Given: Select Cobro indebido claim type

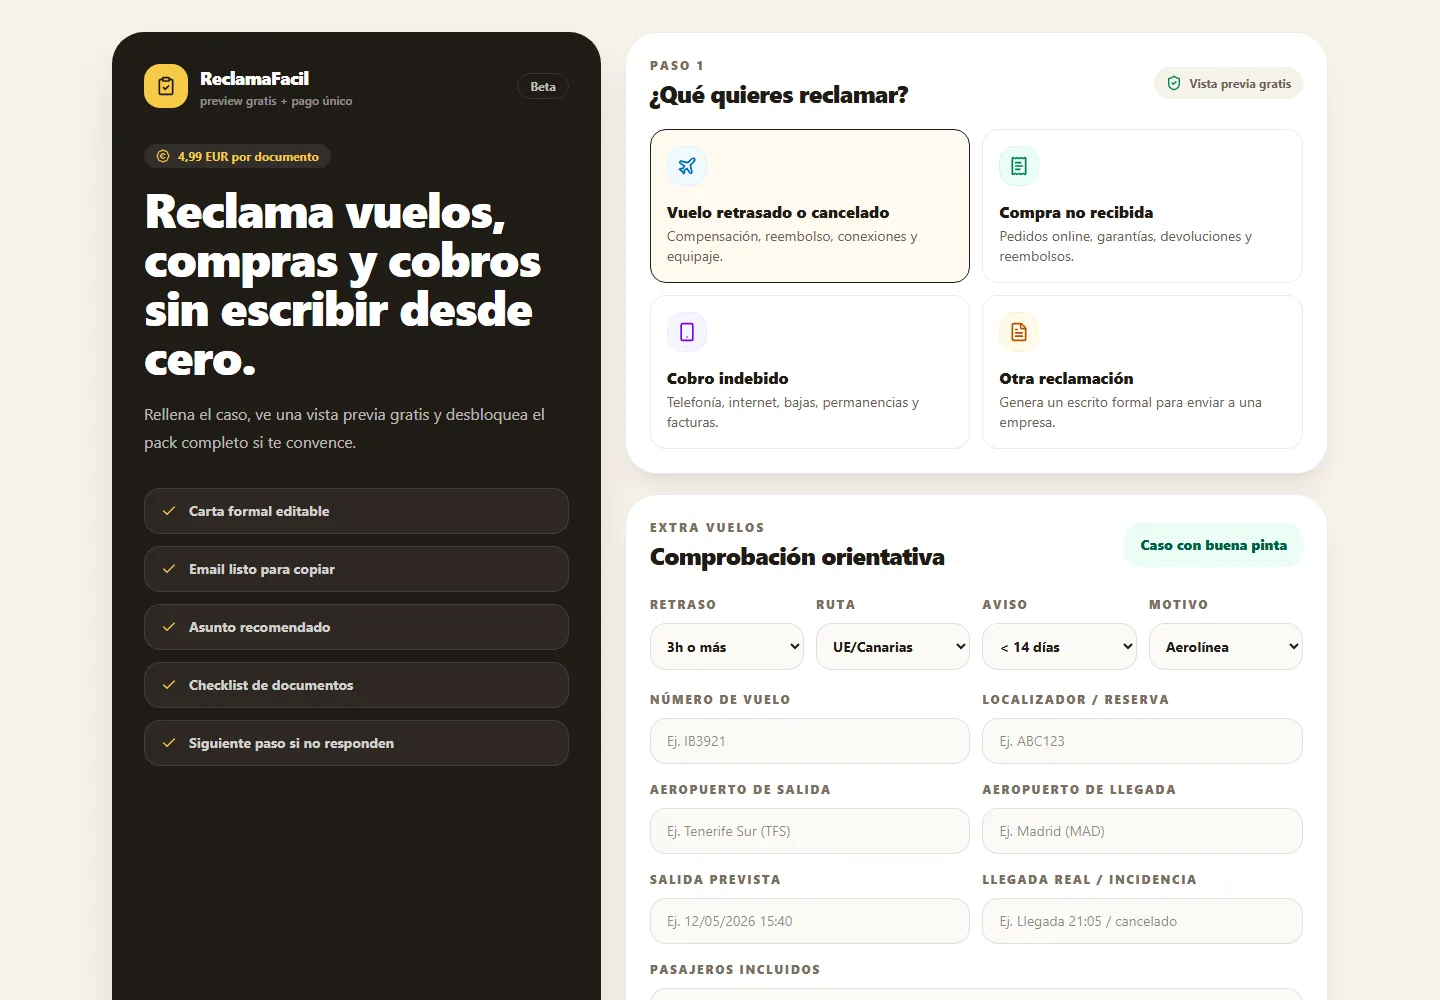Looking at the screenshot, I should [x=810, y=372].
